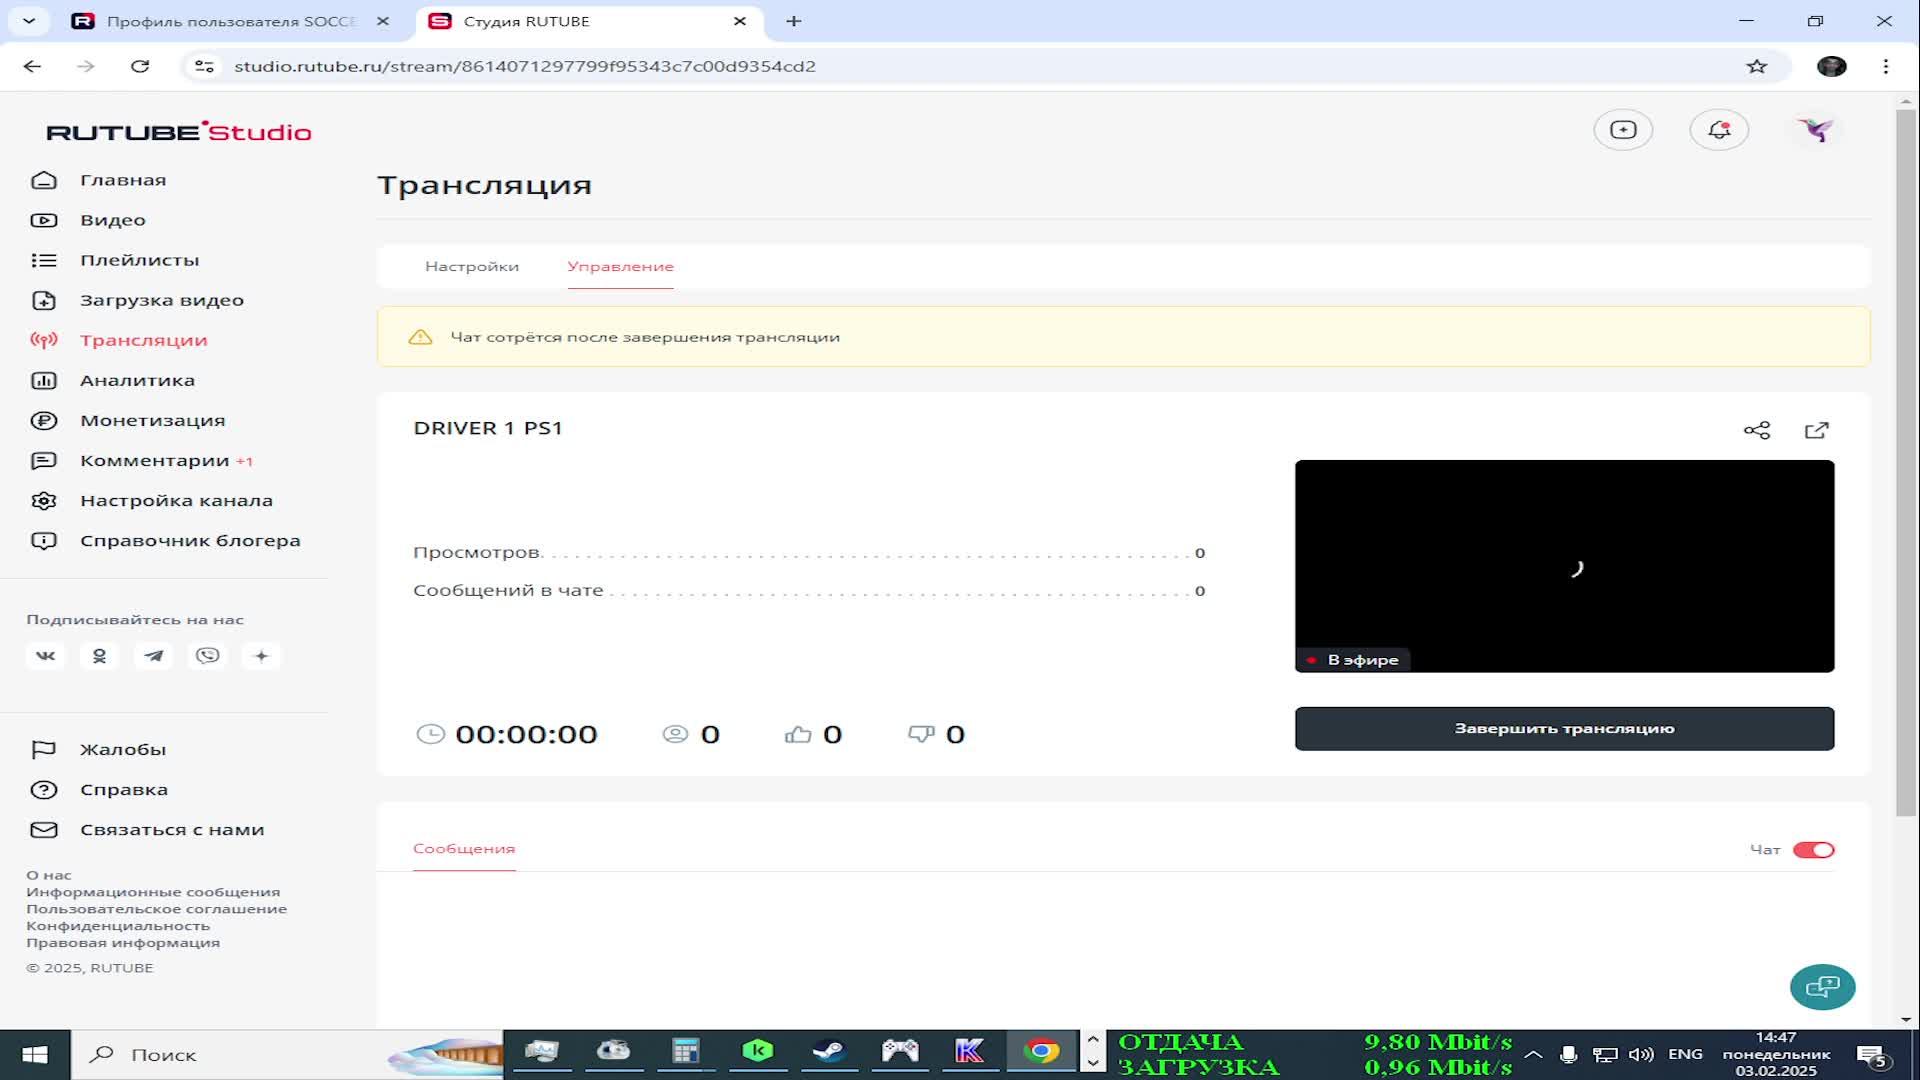1920x1080 pixels.
Task: Click the VK social icon
Action: (x=46, y=656)
